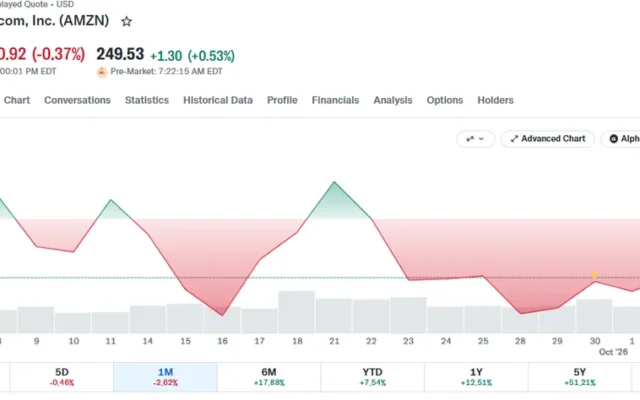Click the yellow marker dot on chart

[x=594, y=275]
